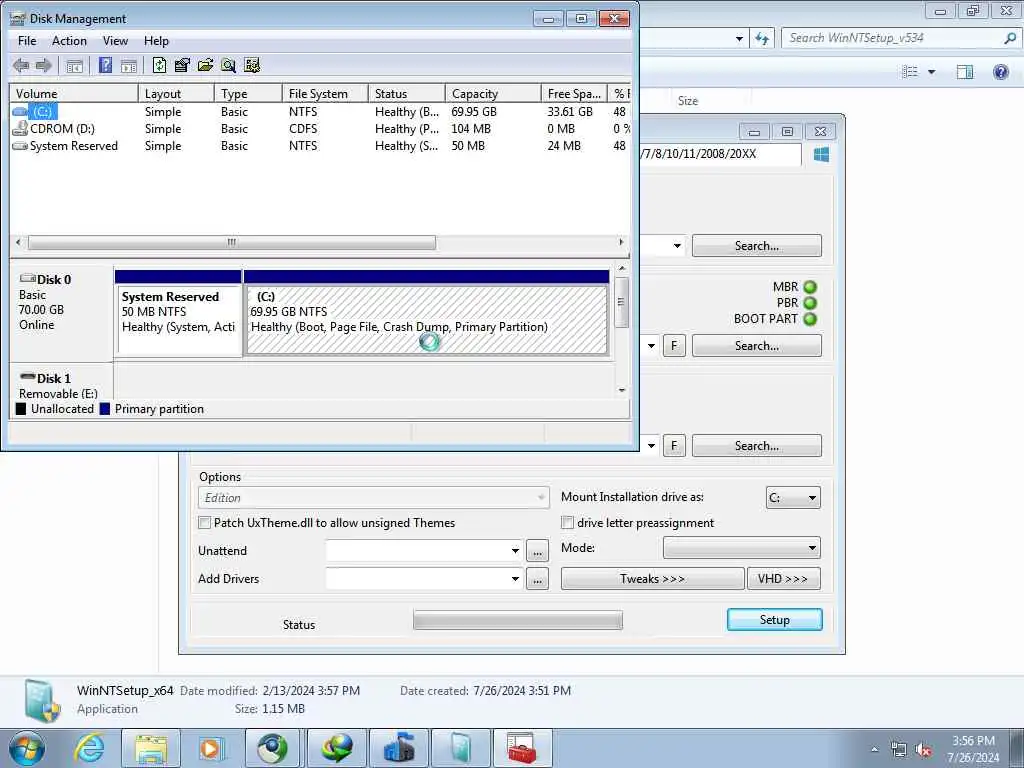Select Disk 0 label in graphical view

click(x=54, y=280)
